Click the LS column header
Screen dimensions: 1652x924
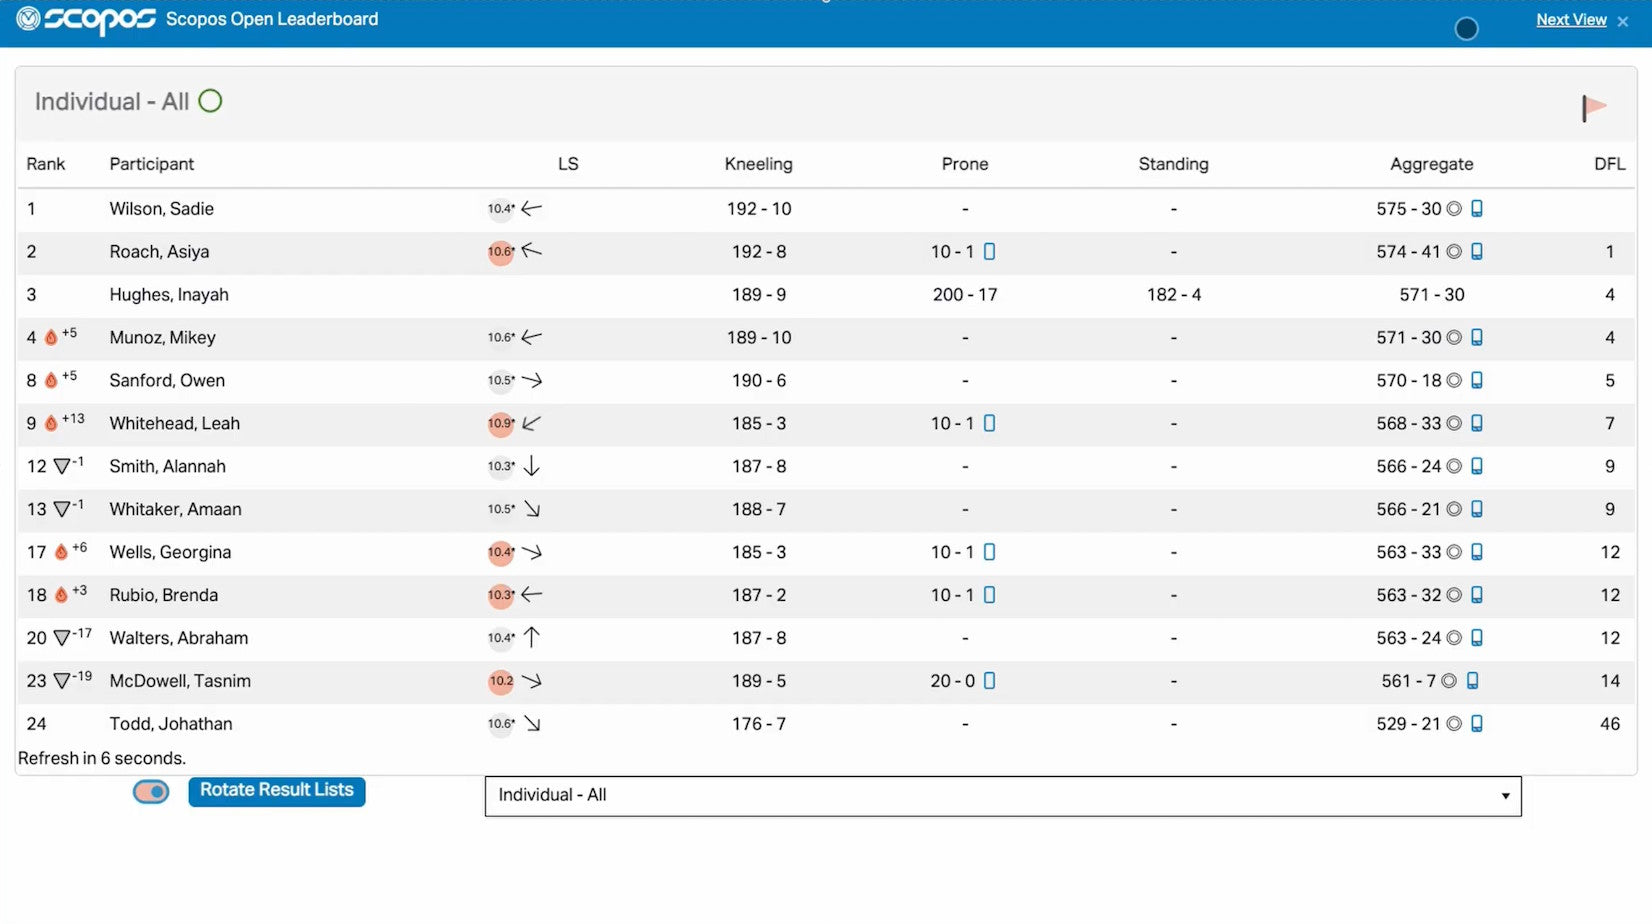(x=568, y=164)
